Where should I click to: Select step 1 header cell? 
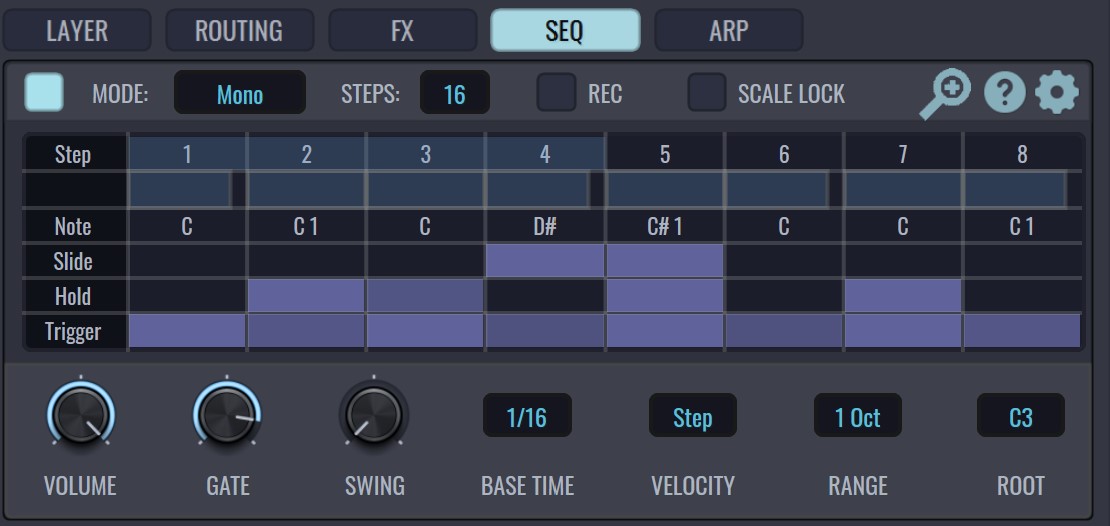click(x=187, y=154)
